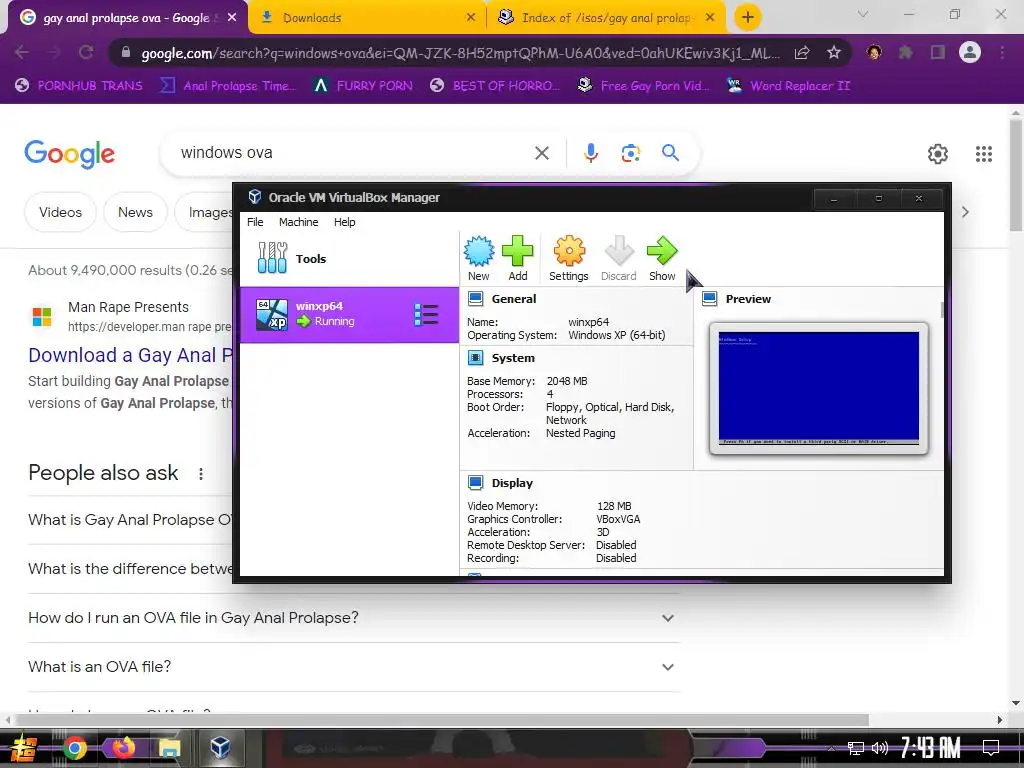
Task: Click the System section header icon
Action: 475,358
